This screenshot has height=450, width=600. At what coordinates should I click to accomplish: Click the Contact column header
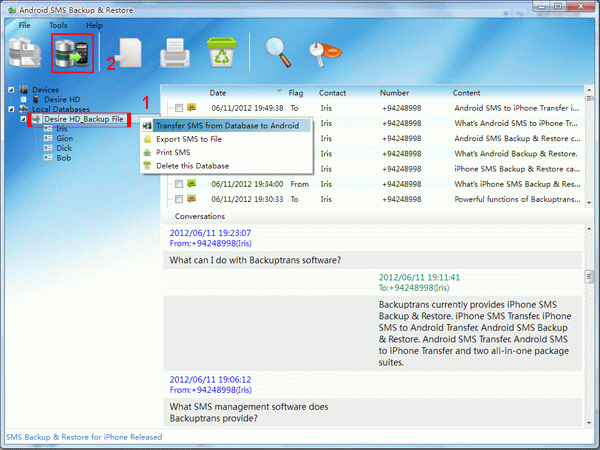tap(332, 93)
